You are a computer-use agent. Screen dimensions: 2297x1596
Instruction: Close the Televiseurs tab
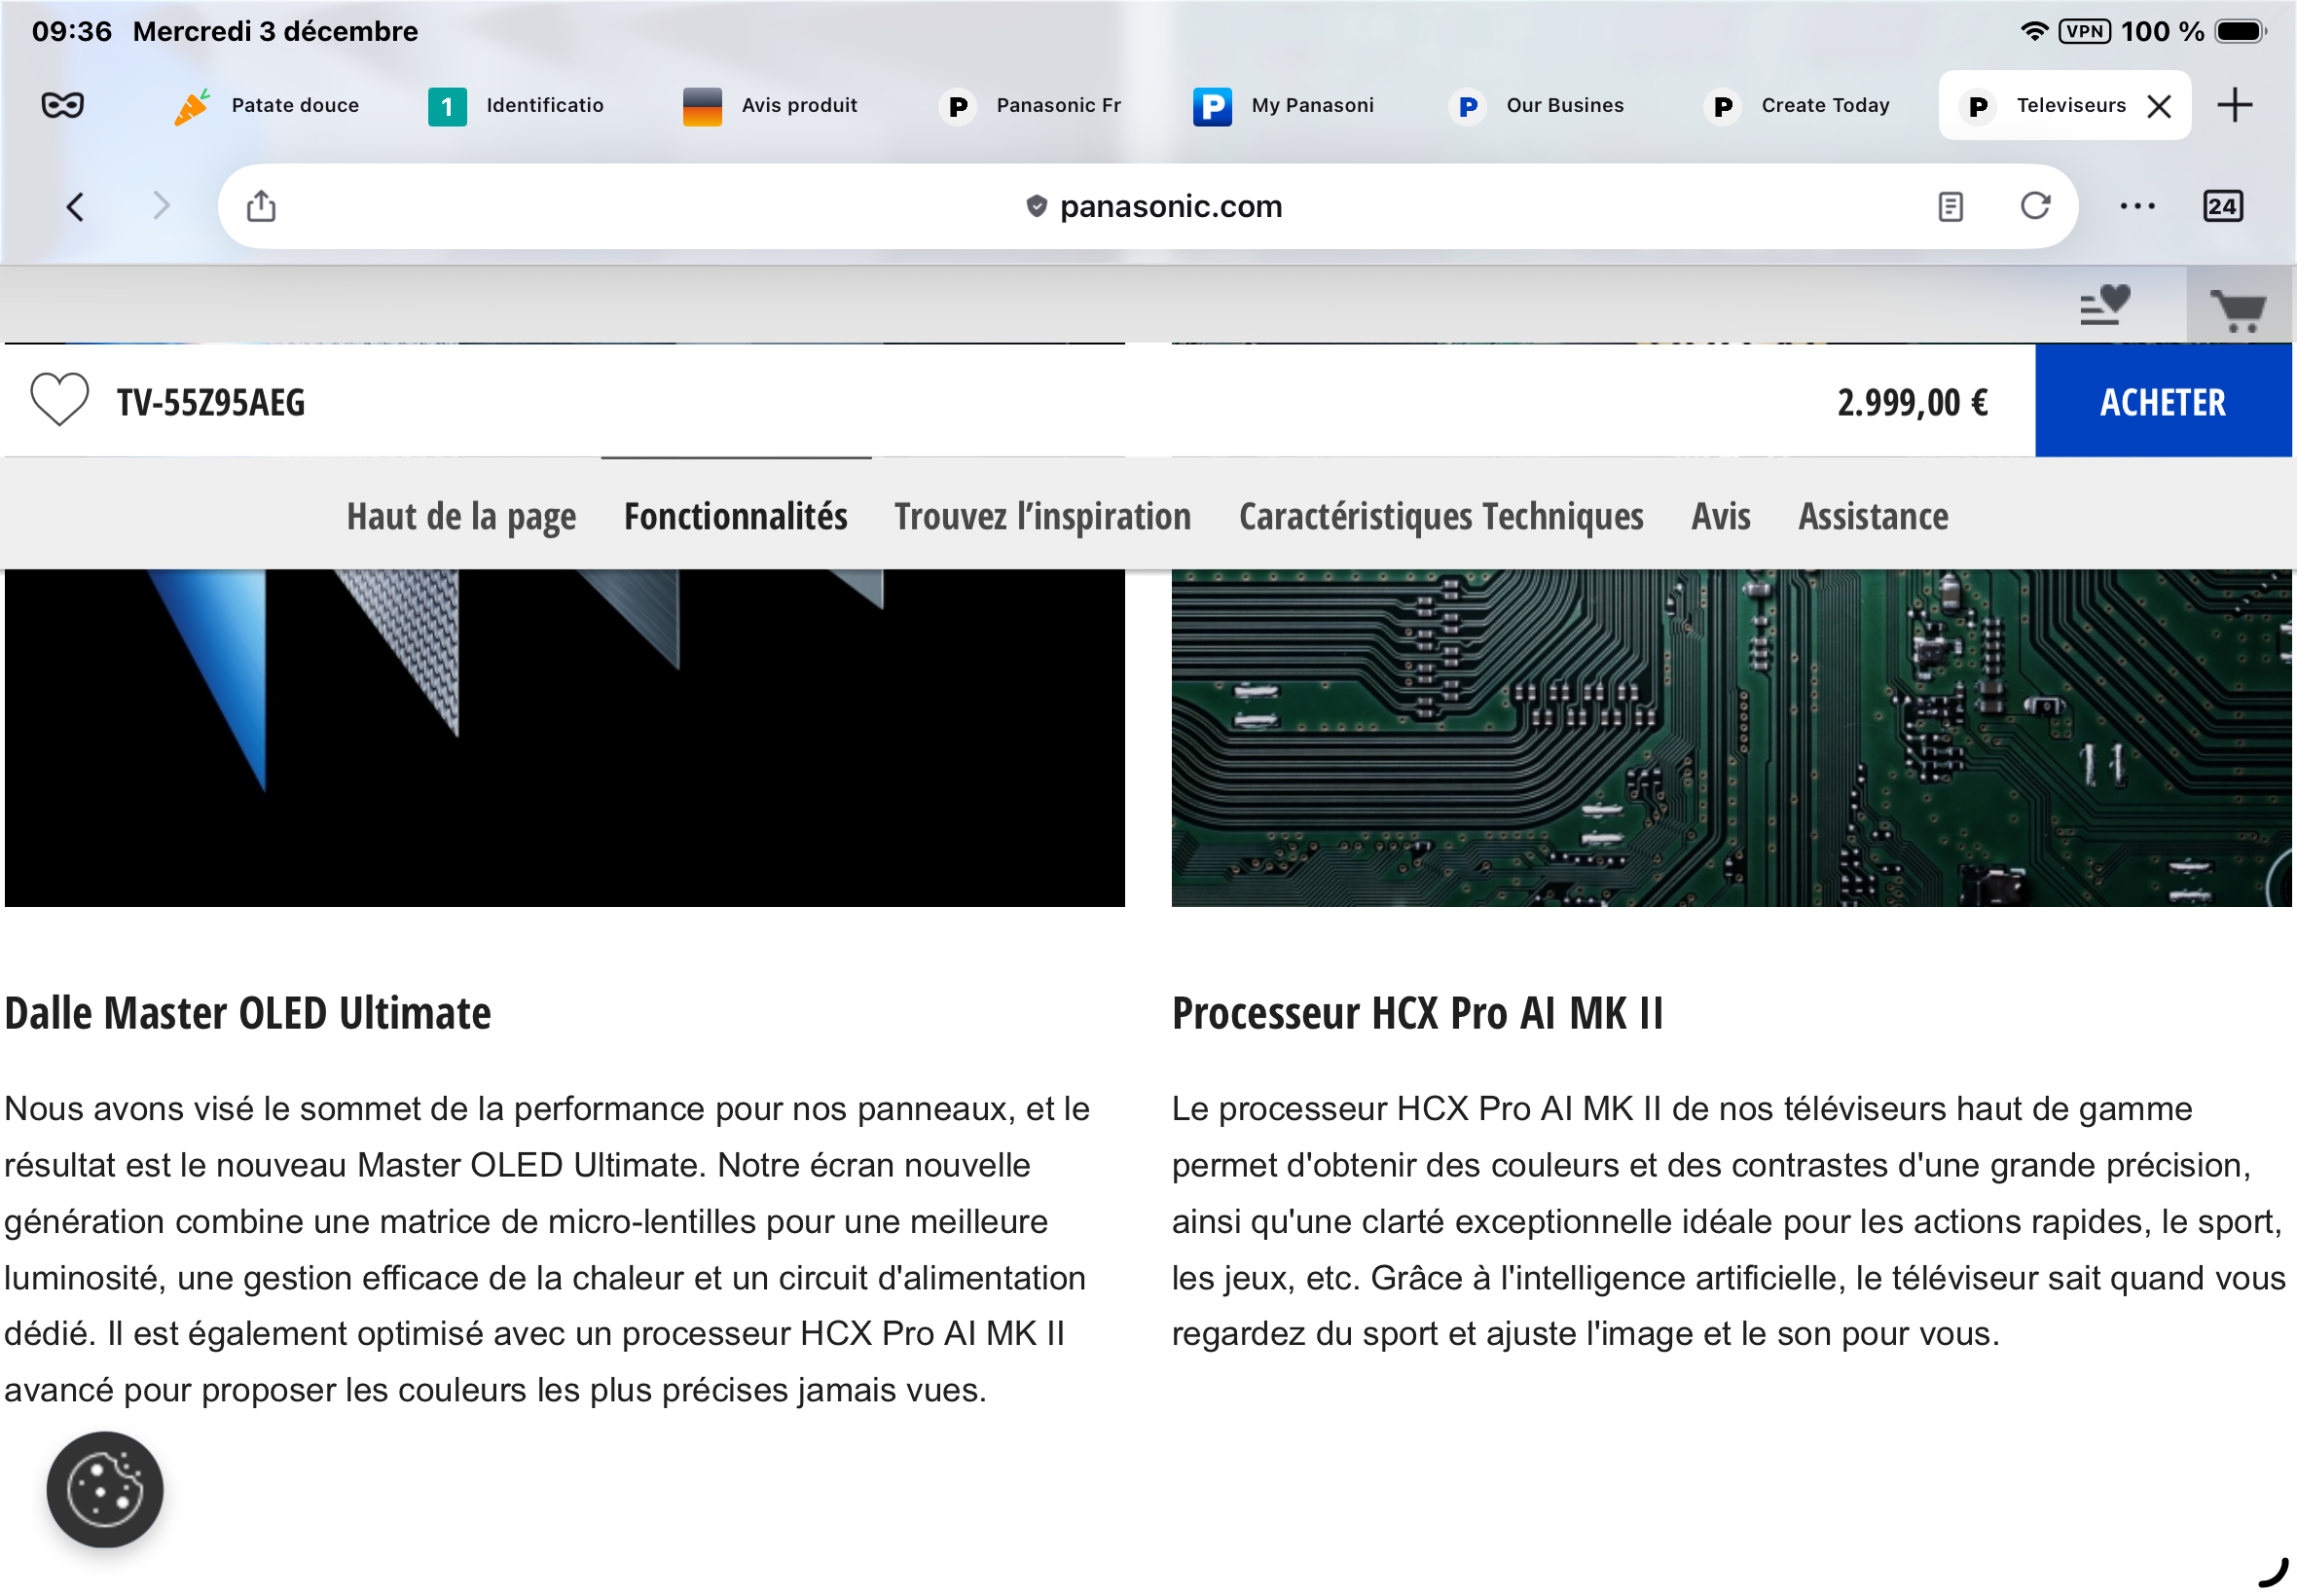point(2158,106)
